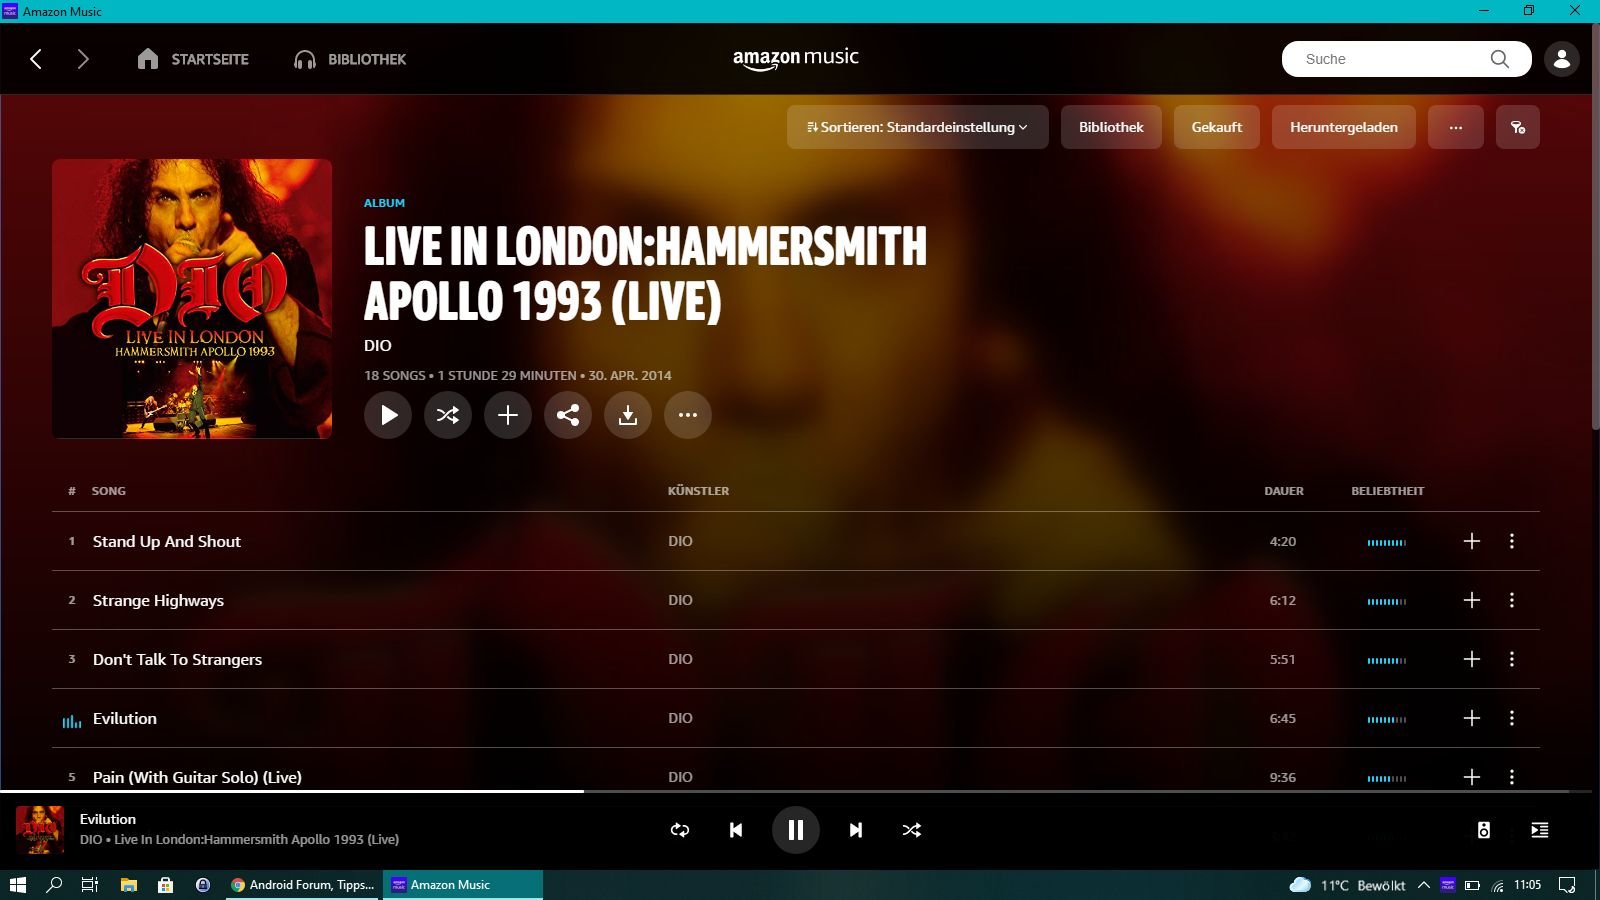
Task: Show the play queue
Action: click(1540, 830)
